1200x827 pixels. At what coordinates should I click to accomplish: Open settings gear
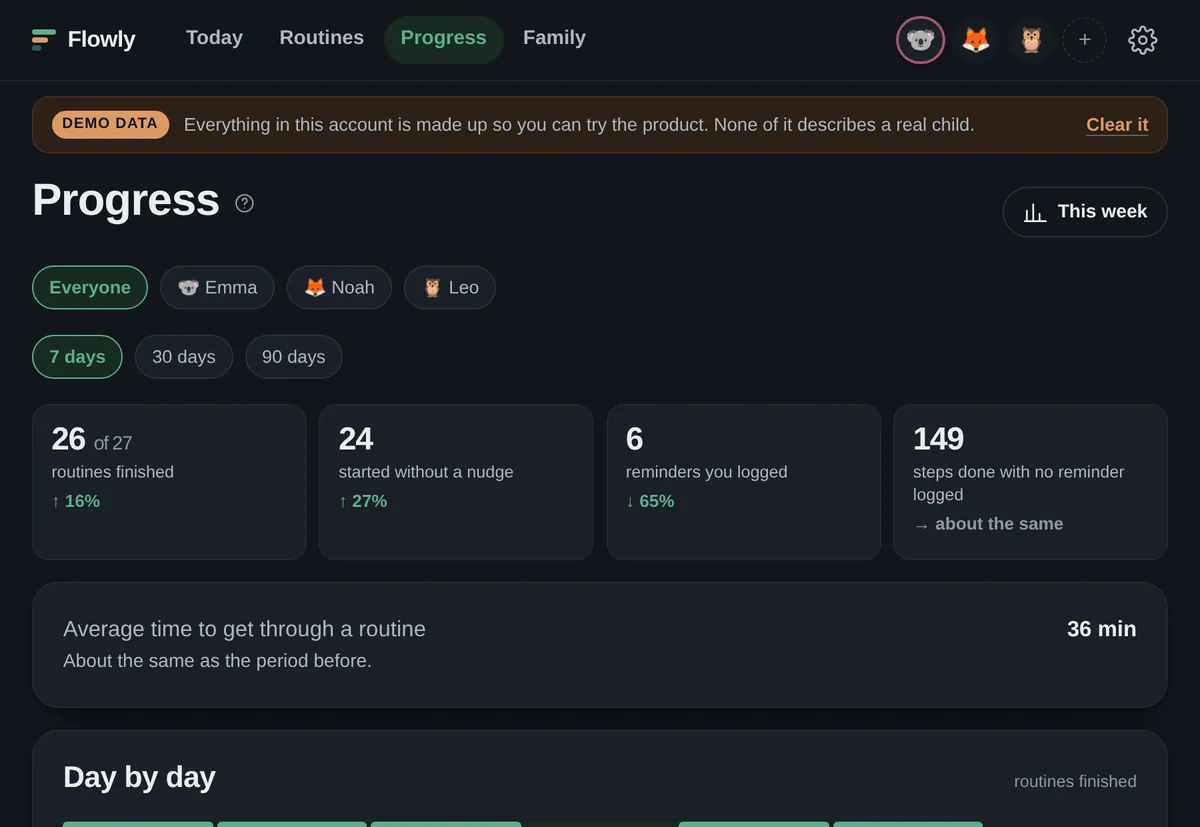click(x=1143, y=40)
